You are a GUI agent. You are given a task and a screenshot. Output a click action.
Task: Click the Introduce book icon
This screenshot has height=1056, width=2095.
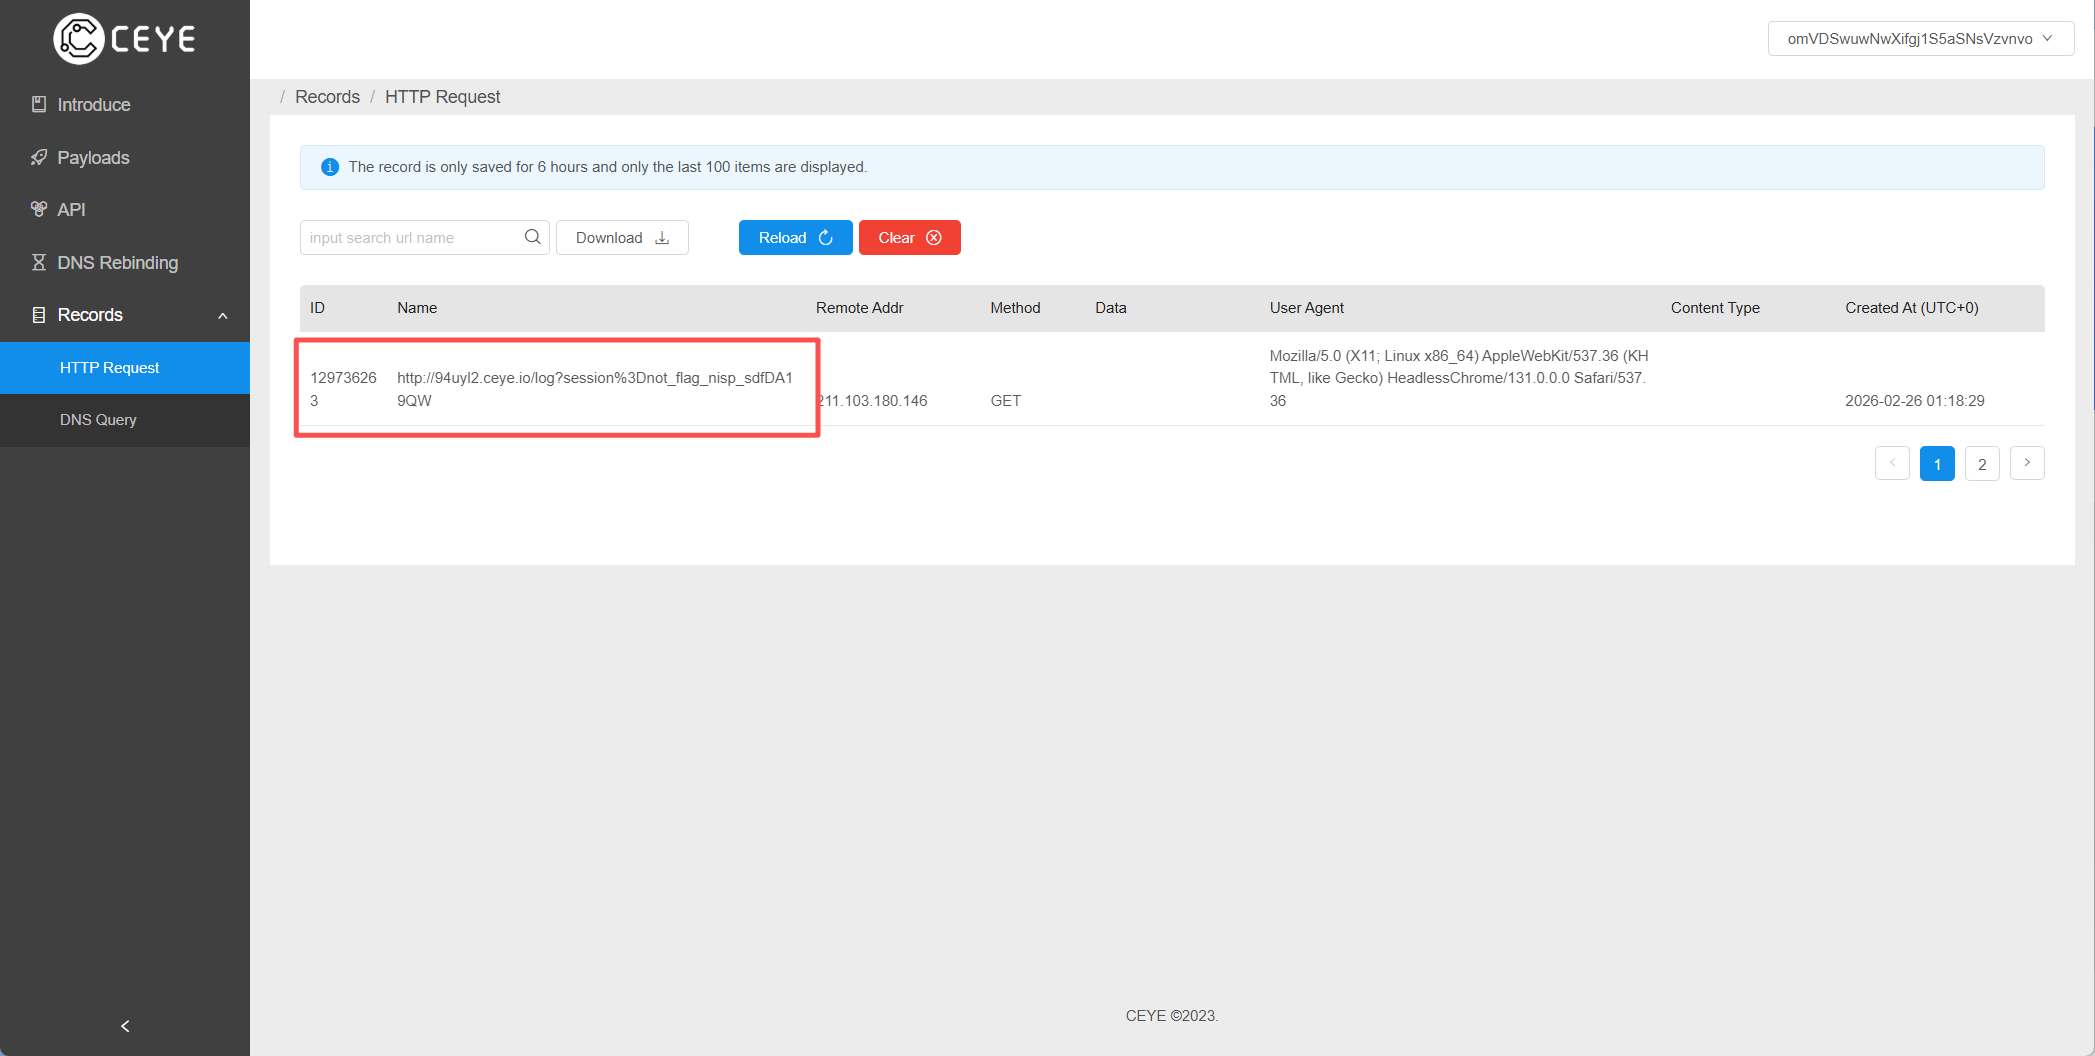39,104
